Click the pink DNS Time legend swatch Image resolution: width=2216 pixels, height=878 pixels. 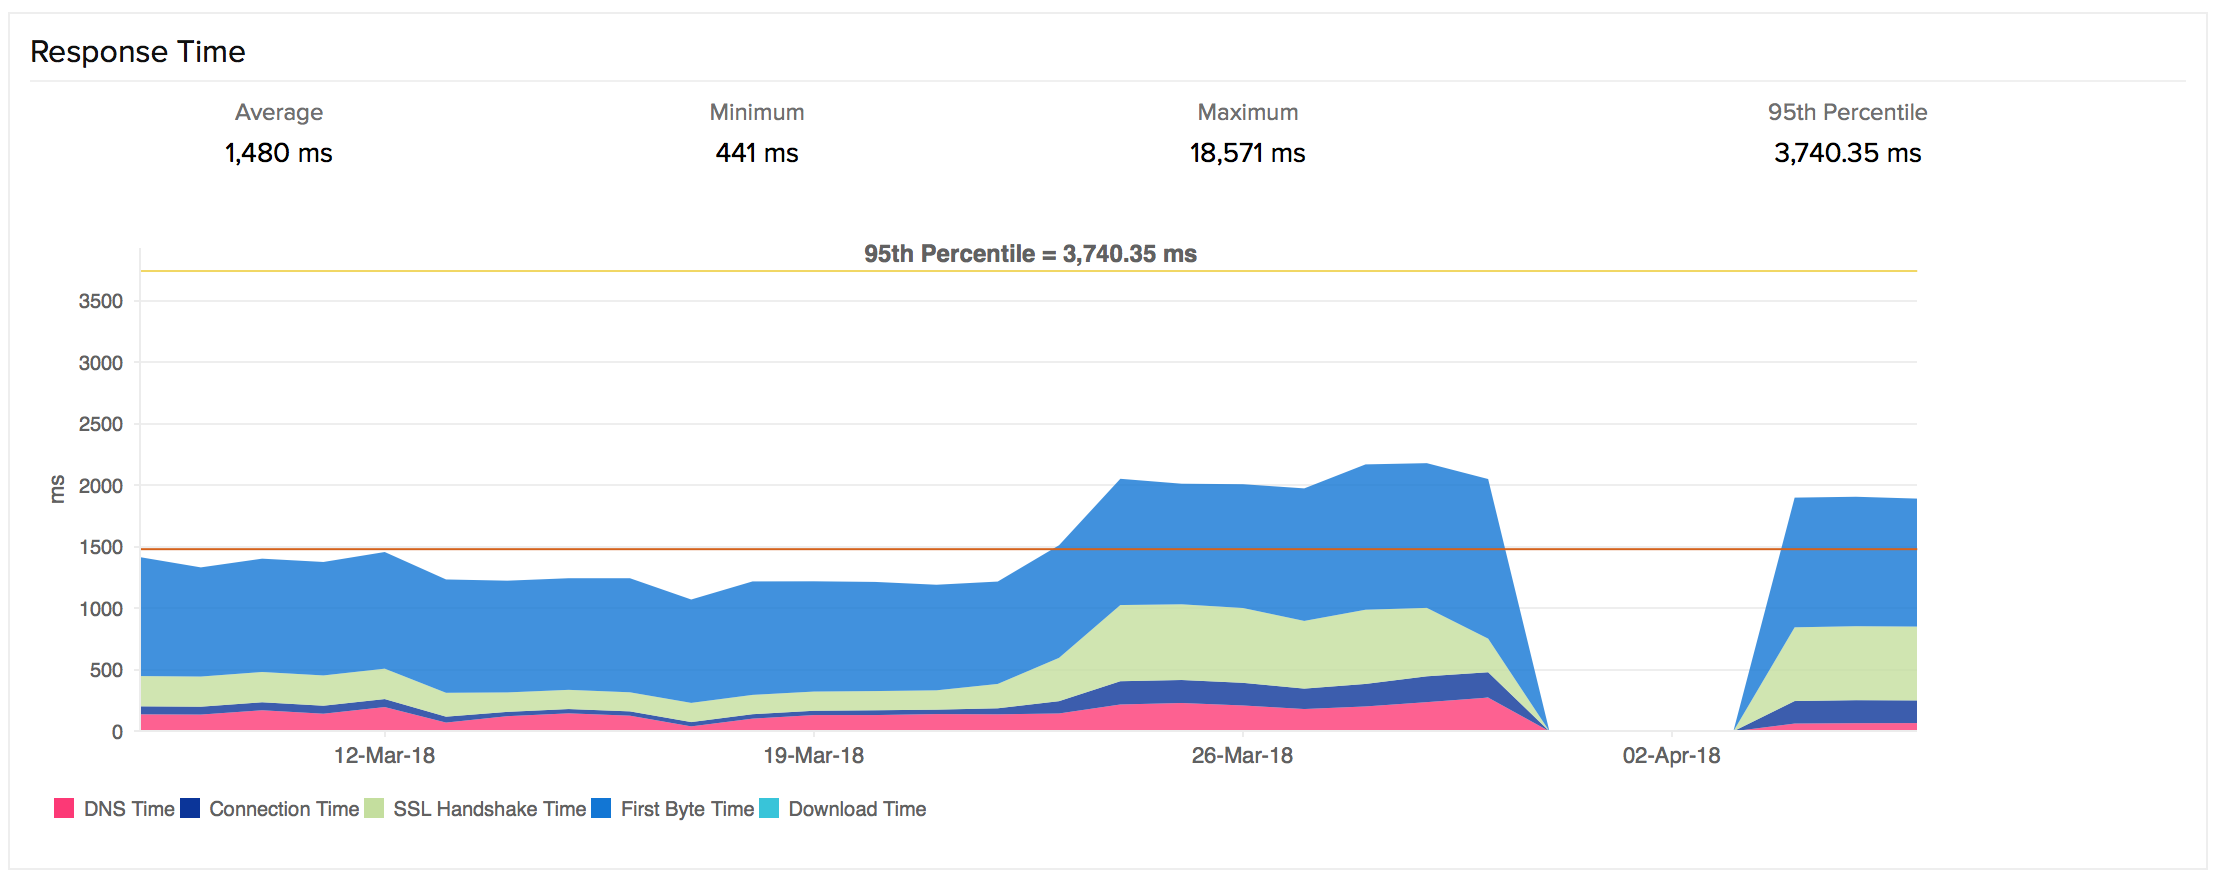click(x=64, y=809)
